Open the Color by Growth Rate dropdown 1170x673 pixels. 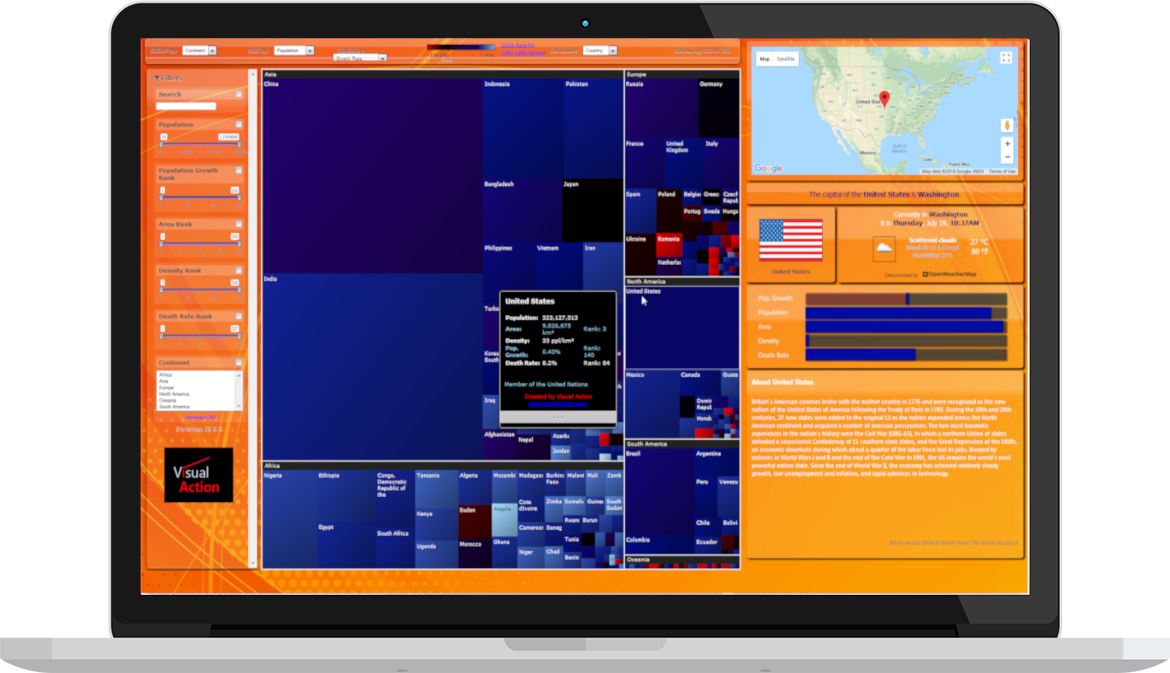(x=360, y=57)
